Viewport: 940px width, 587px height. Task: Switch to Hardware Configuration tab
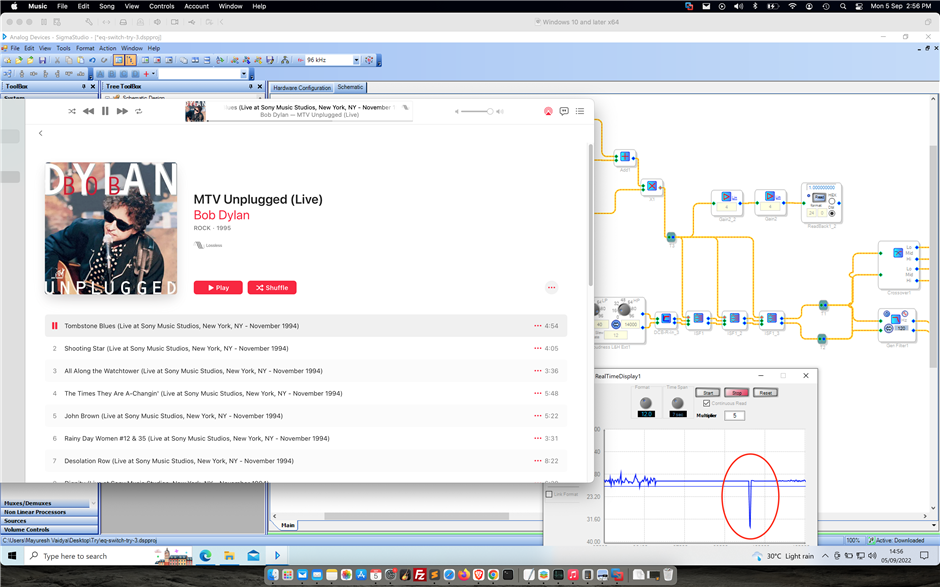(x=302, y=88)
